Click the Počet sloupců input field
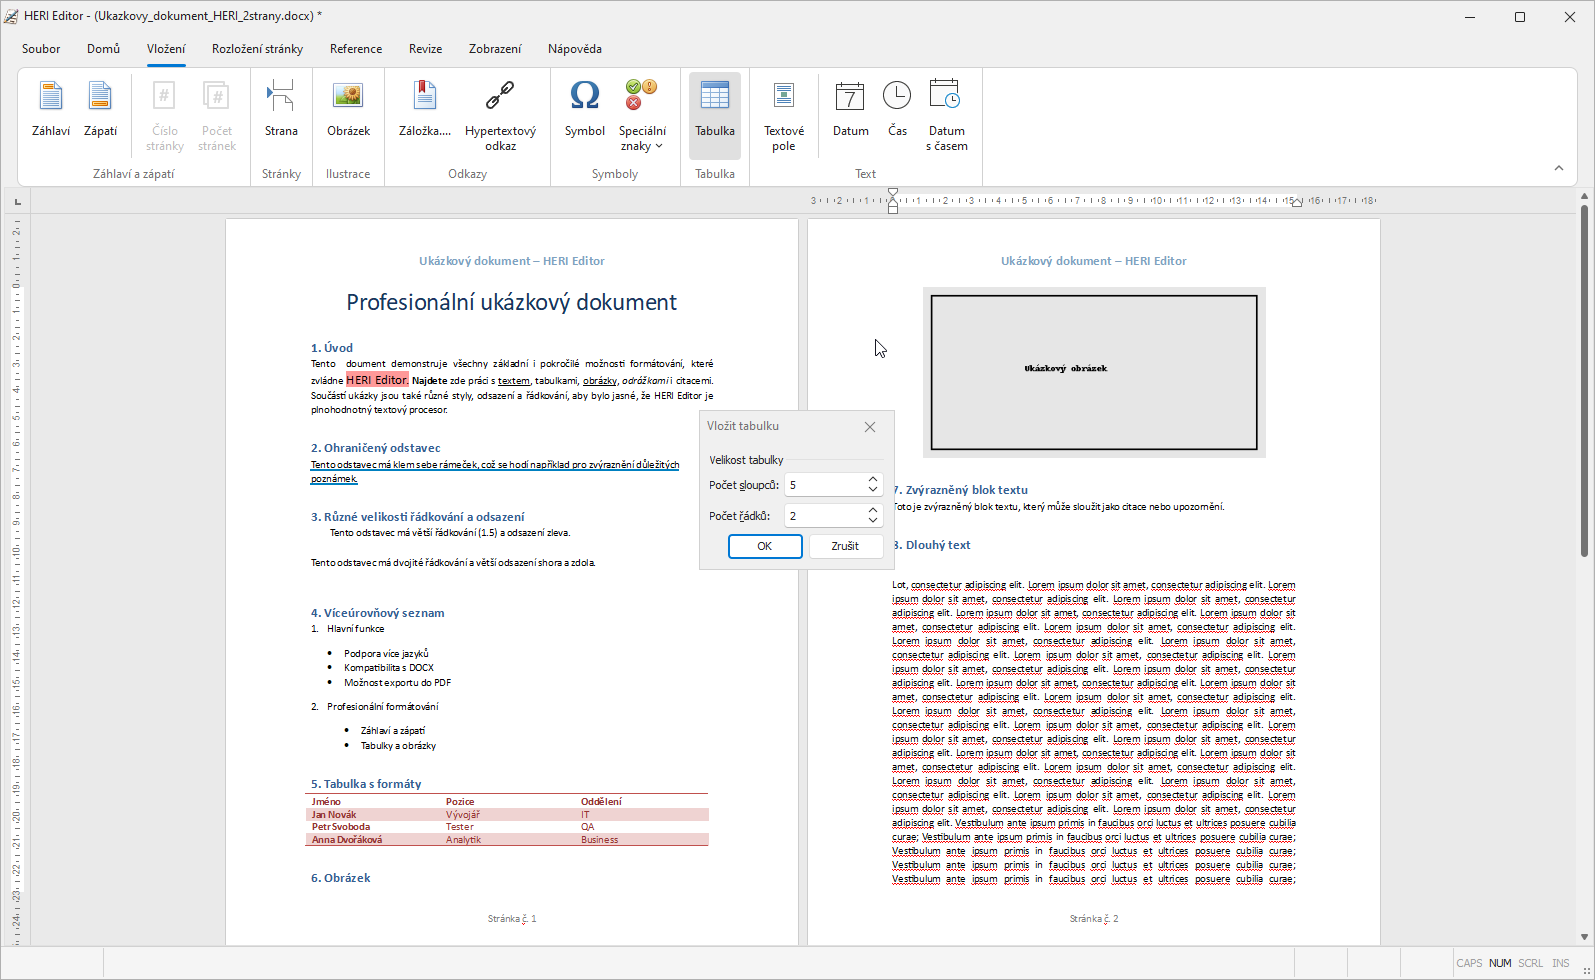This screenshot has height=980, width=1595. [x=824, y=485]
